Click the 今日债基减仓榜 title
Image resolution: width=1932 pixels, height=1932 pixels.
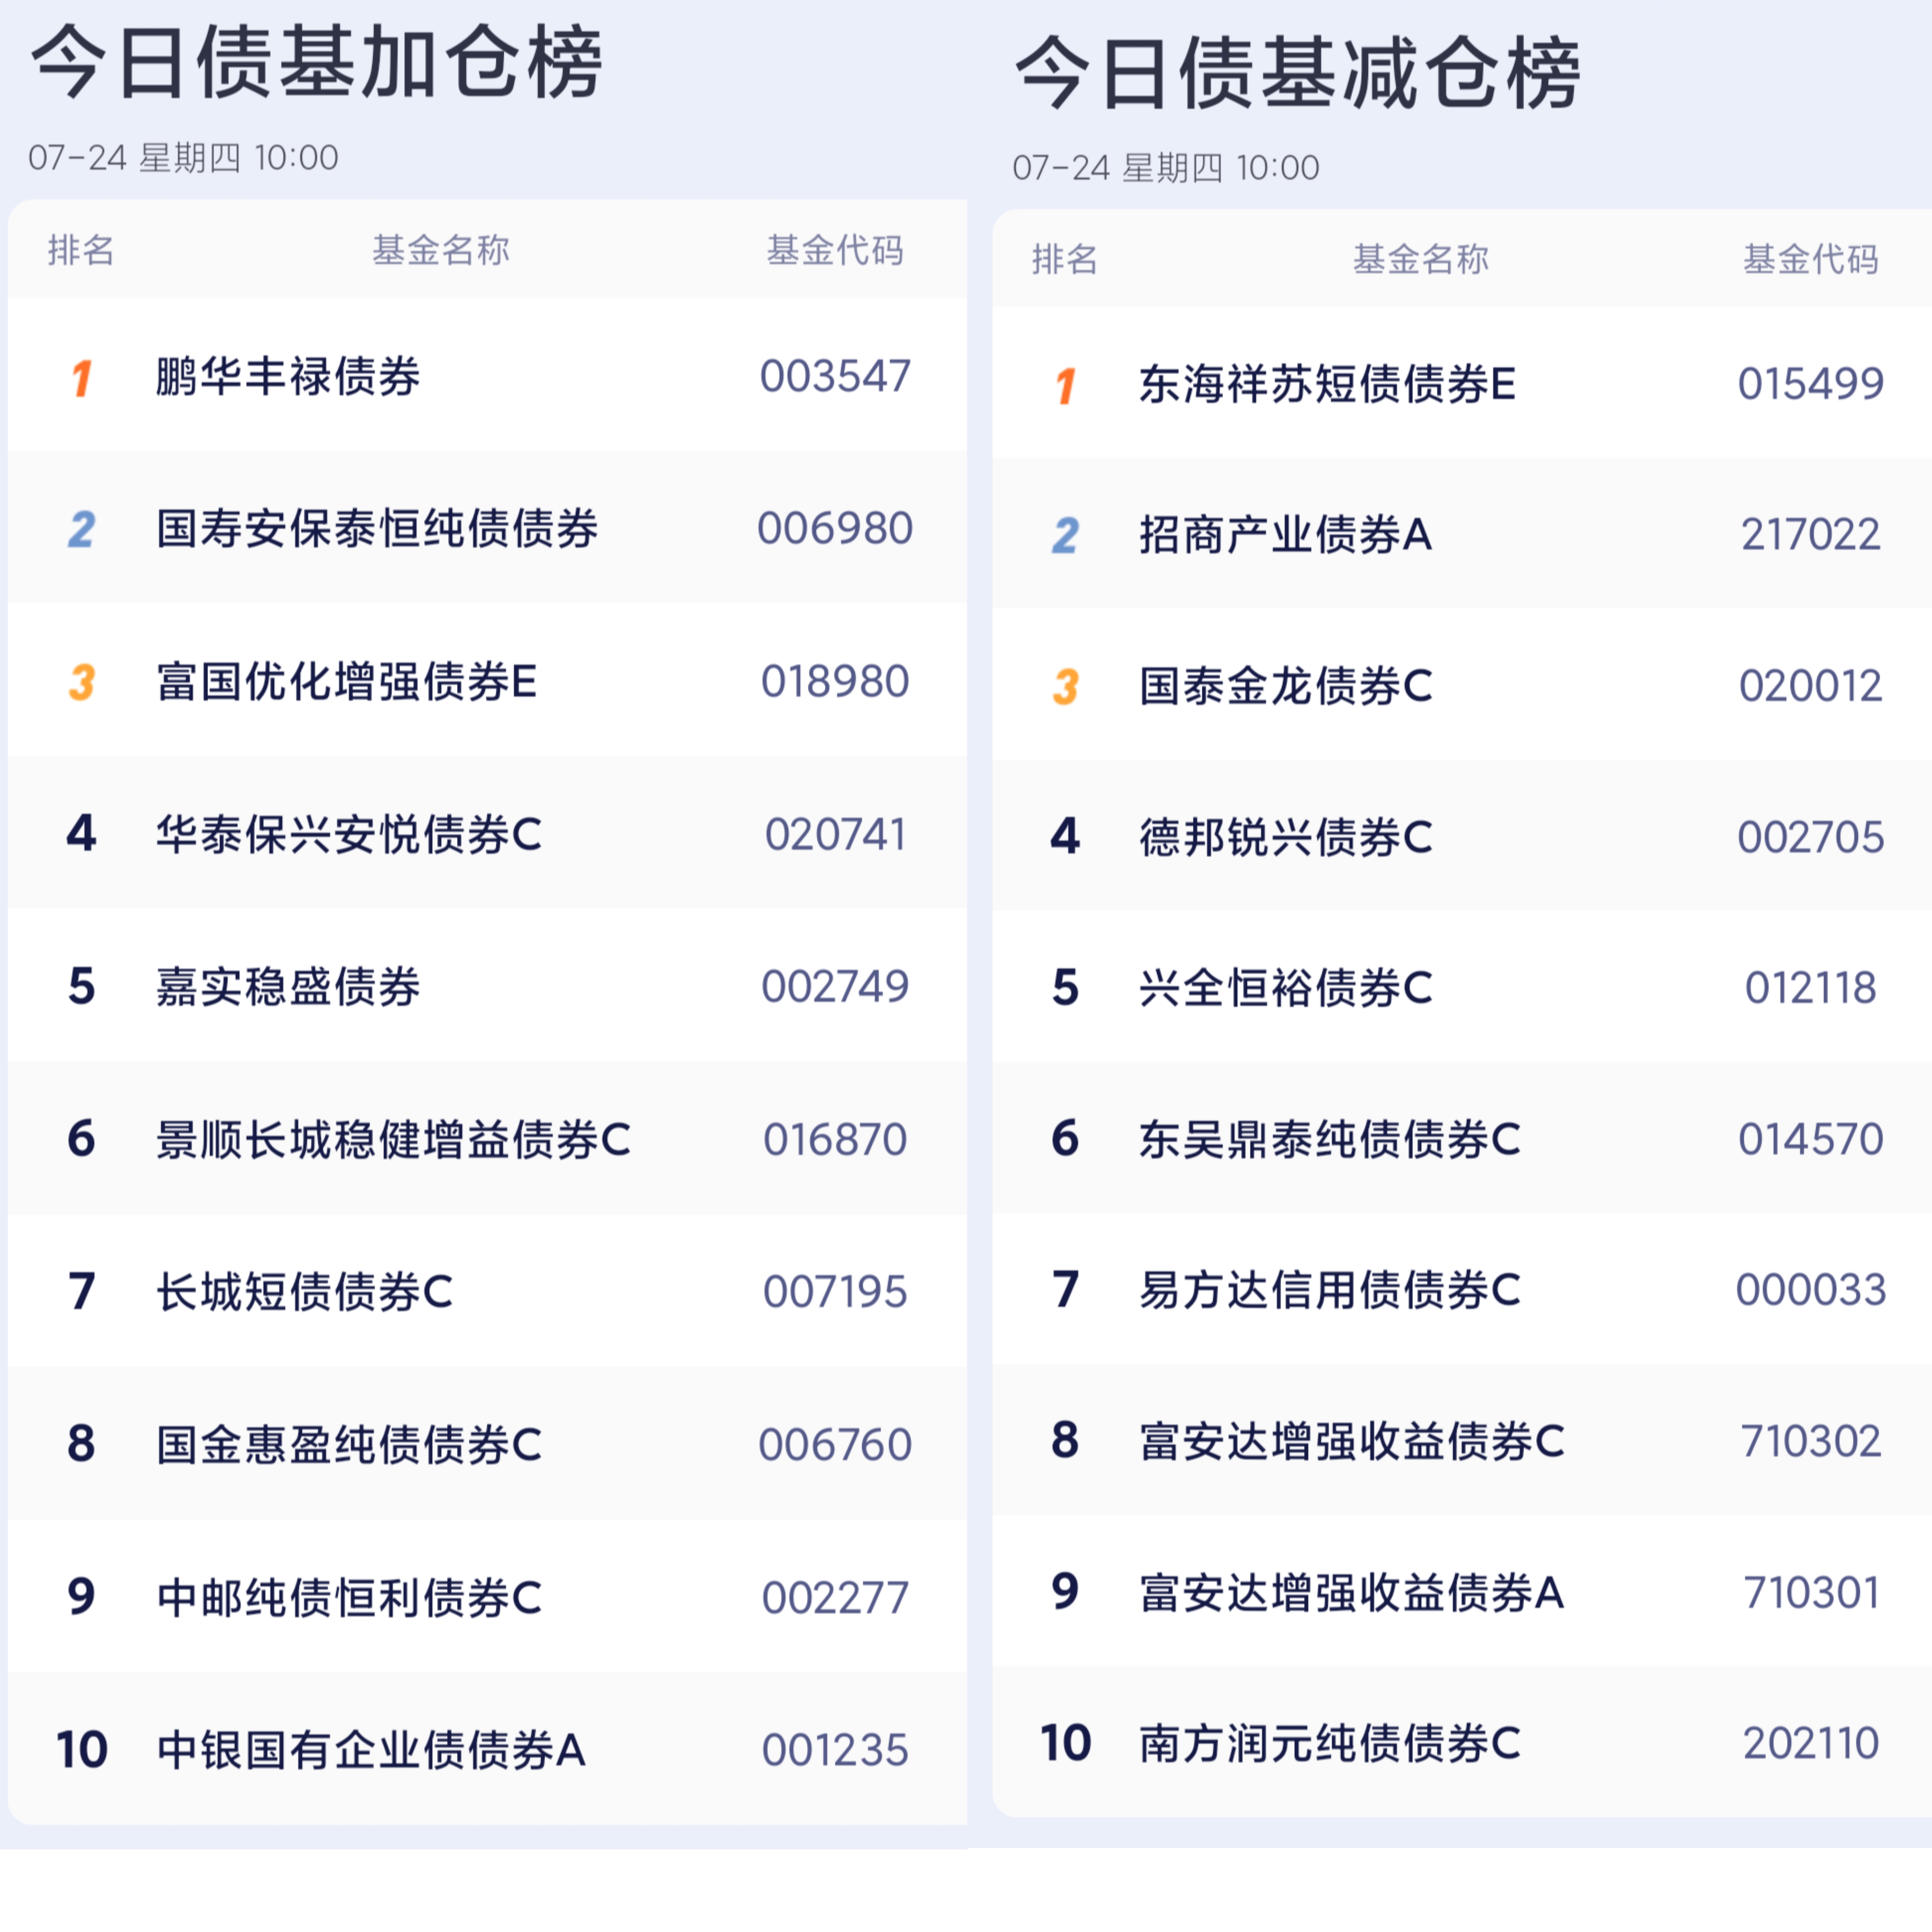point(1297,74)
